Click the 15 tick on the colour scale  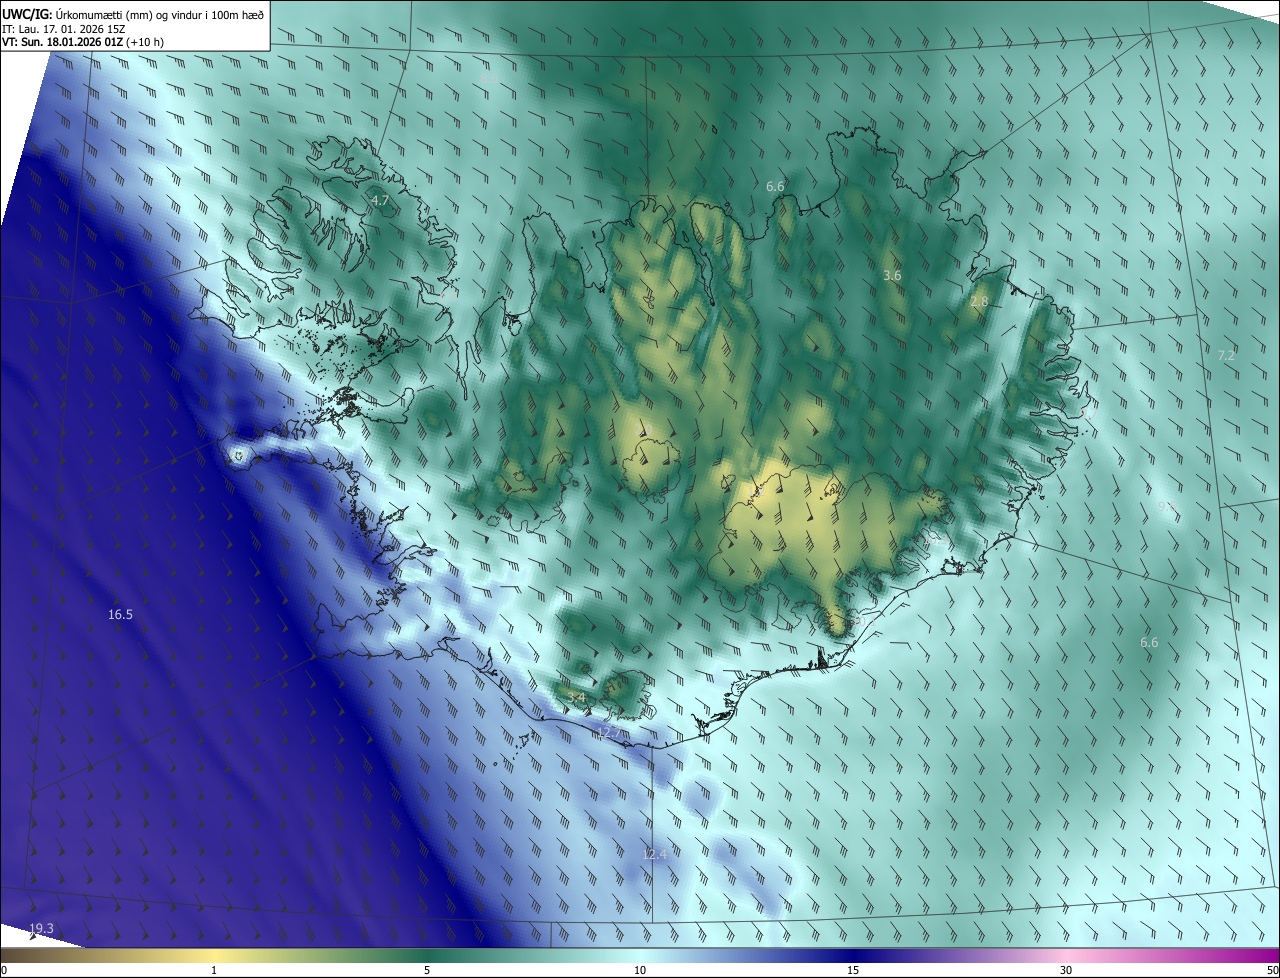point(853,970)
